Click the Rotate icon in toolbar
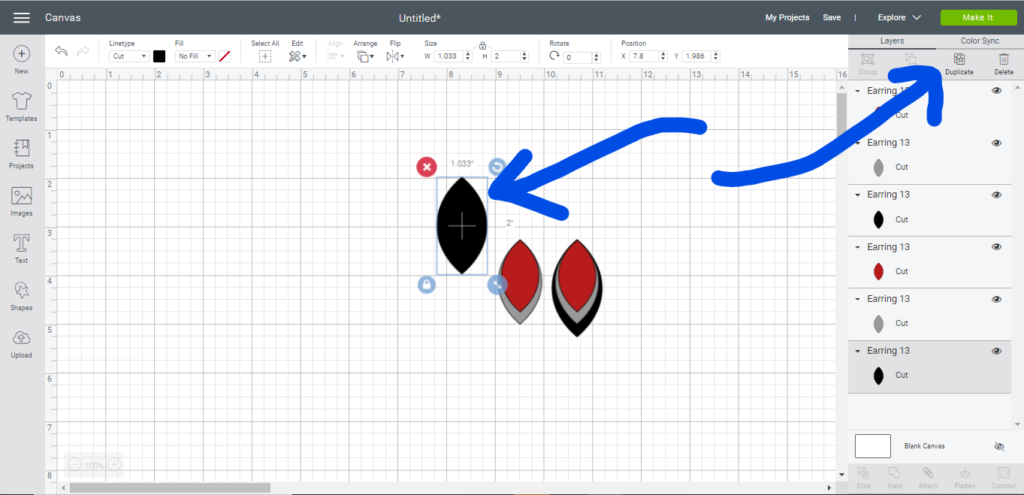The height and width of the screenshot is (495, 1024). (554, 56)
